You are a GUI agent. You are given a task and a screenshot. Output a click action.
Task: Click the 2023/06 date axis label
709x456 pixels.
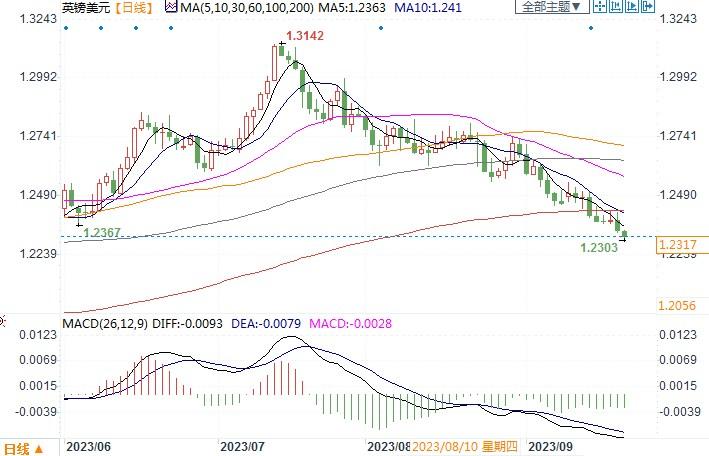(x=88, y=447)
